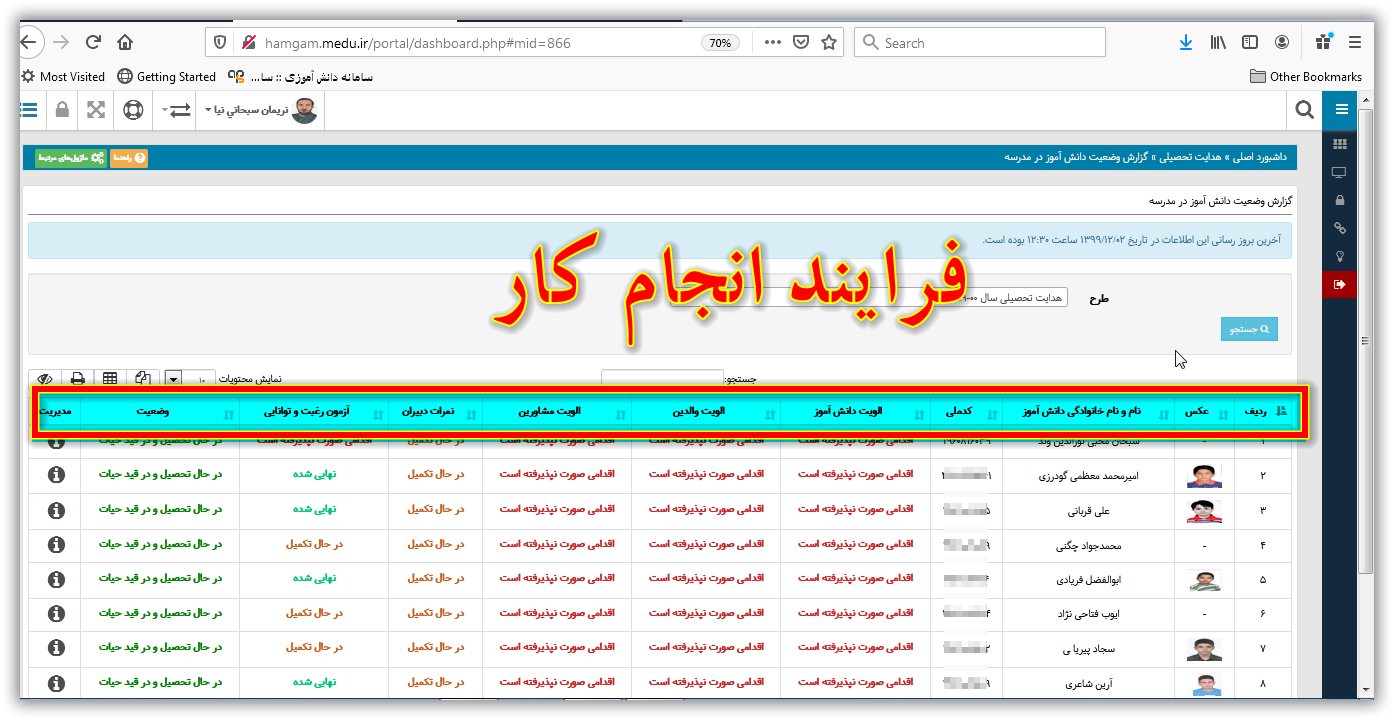This screenshot has height=720, width=1394.
Task: Open the monitor icon in right sidebar
Action: point(1340,172)
